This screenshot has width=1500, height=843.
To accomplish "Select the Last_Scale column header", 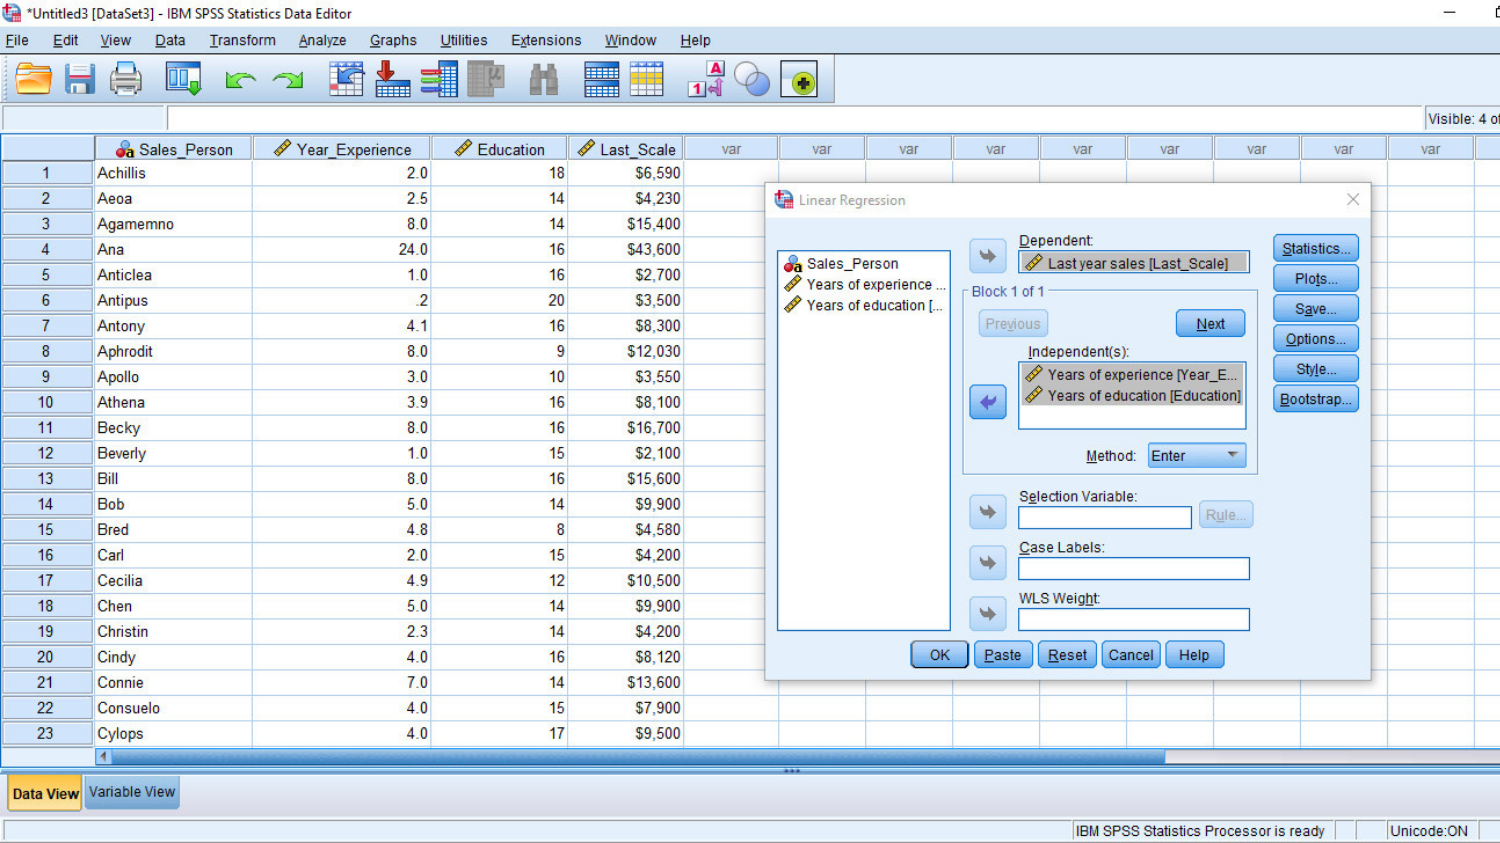I will click(x=626, y=149).
